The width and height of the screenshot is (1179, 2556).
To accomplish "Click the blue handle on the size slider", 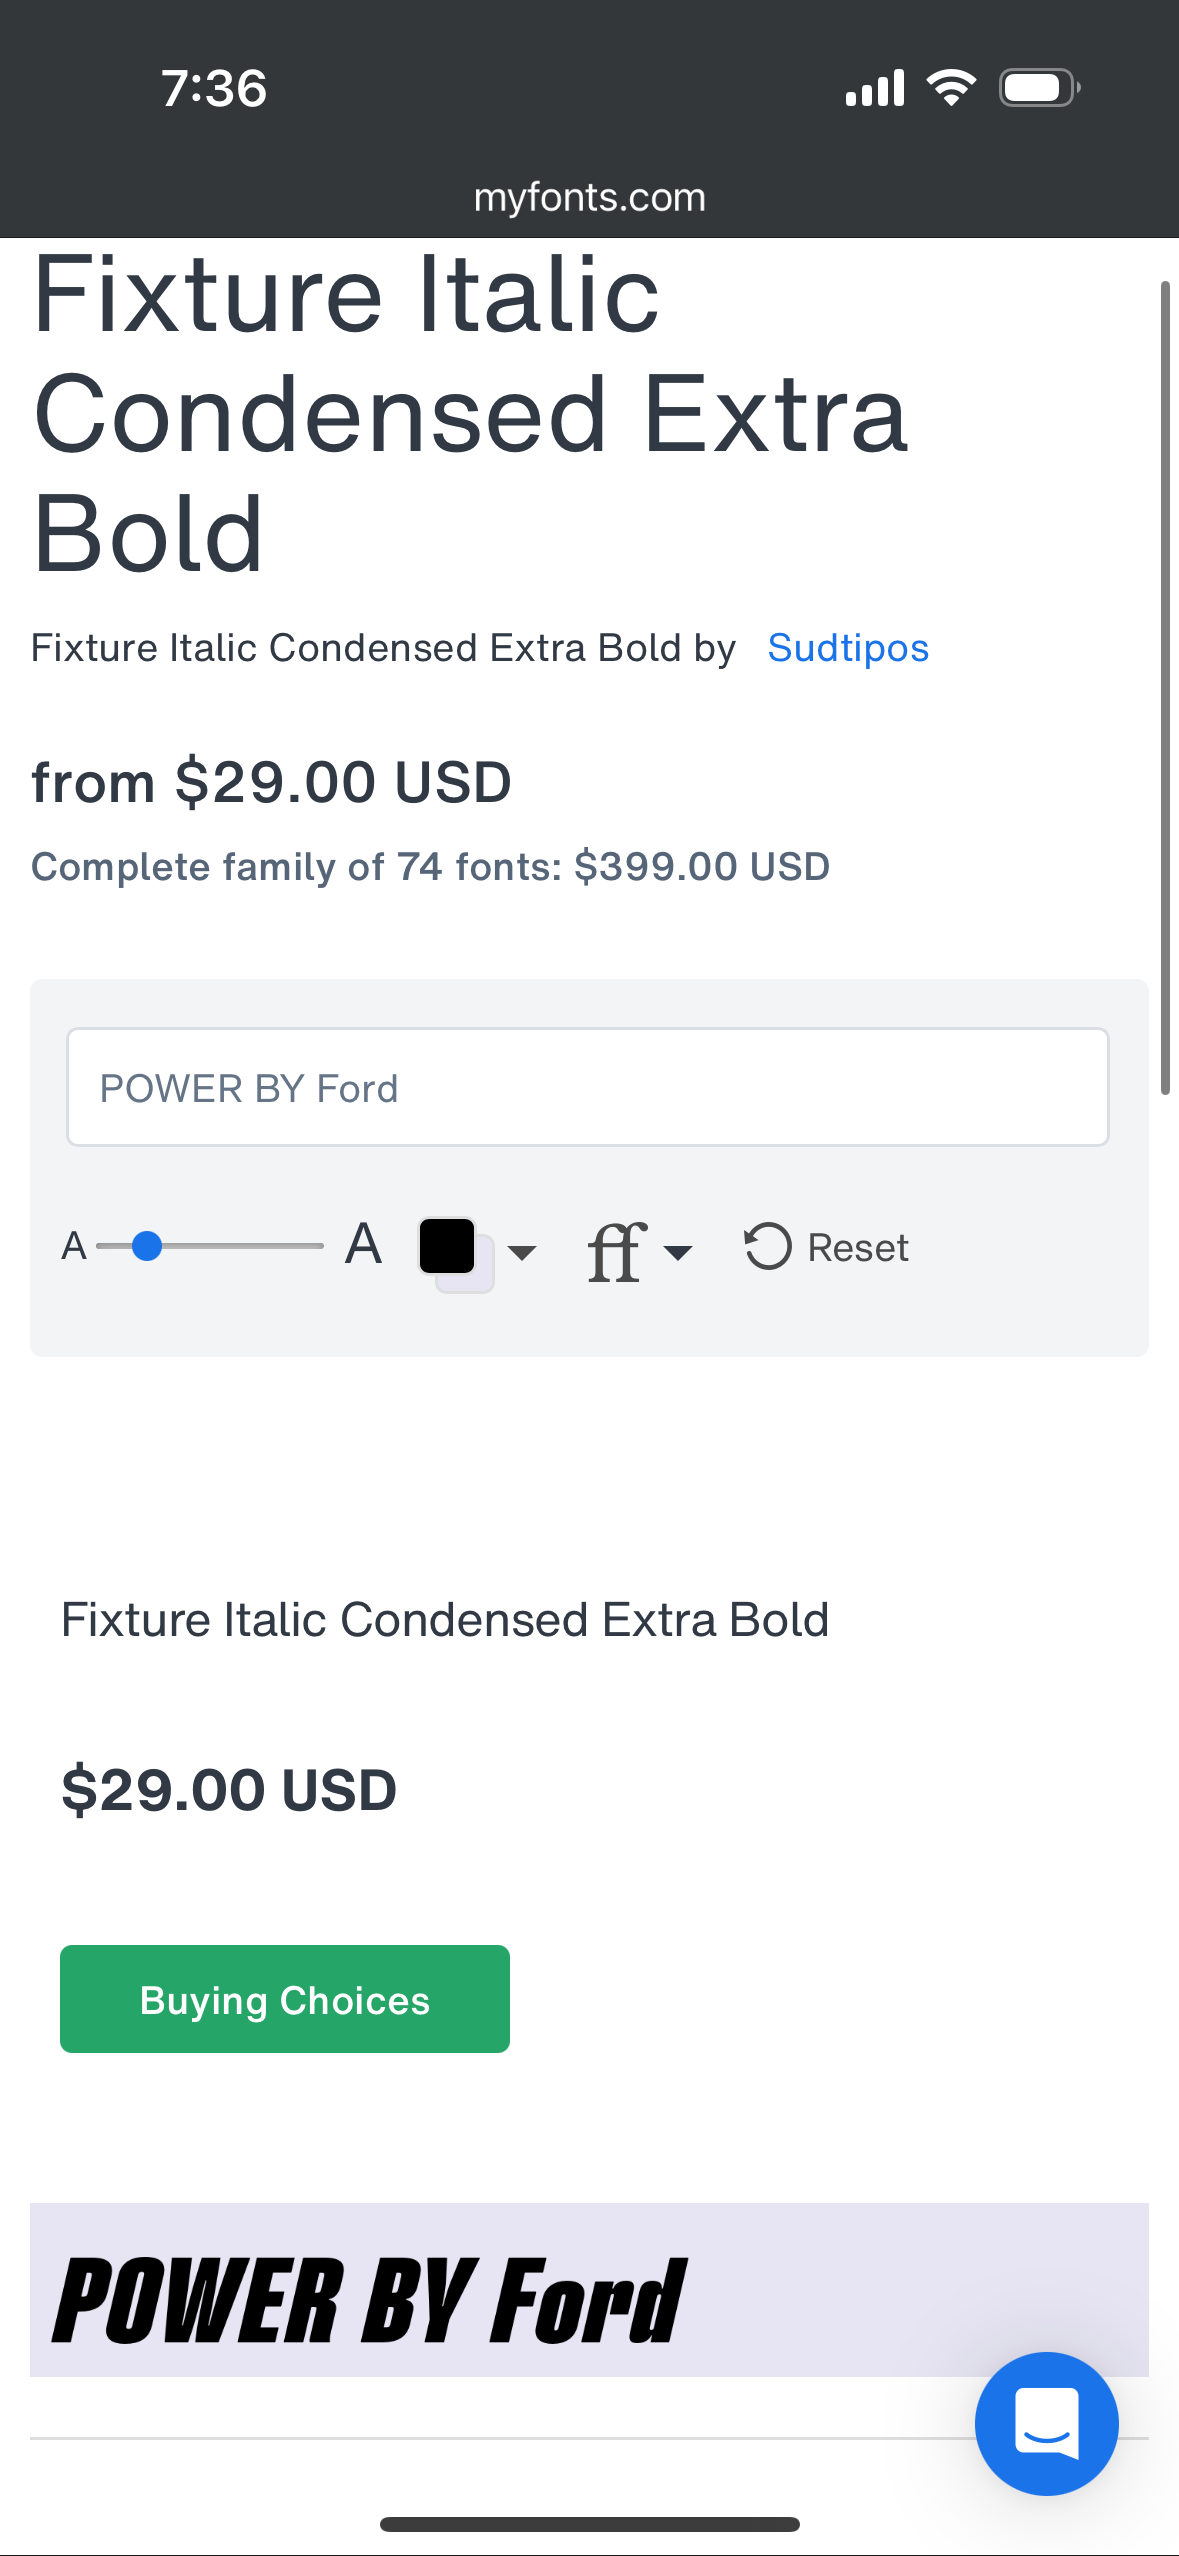I will click(148, 1245).
